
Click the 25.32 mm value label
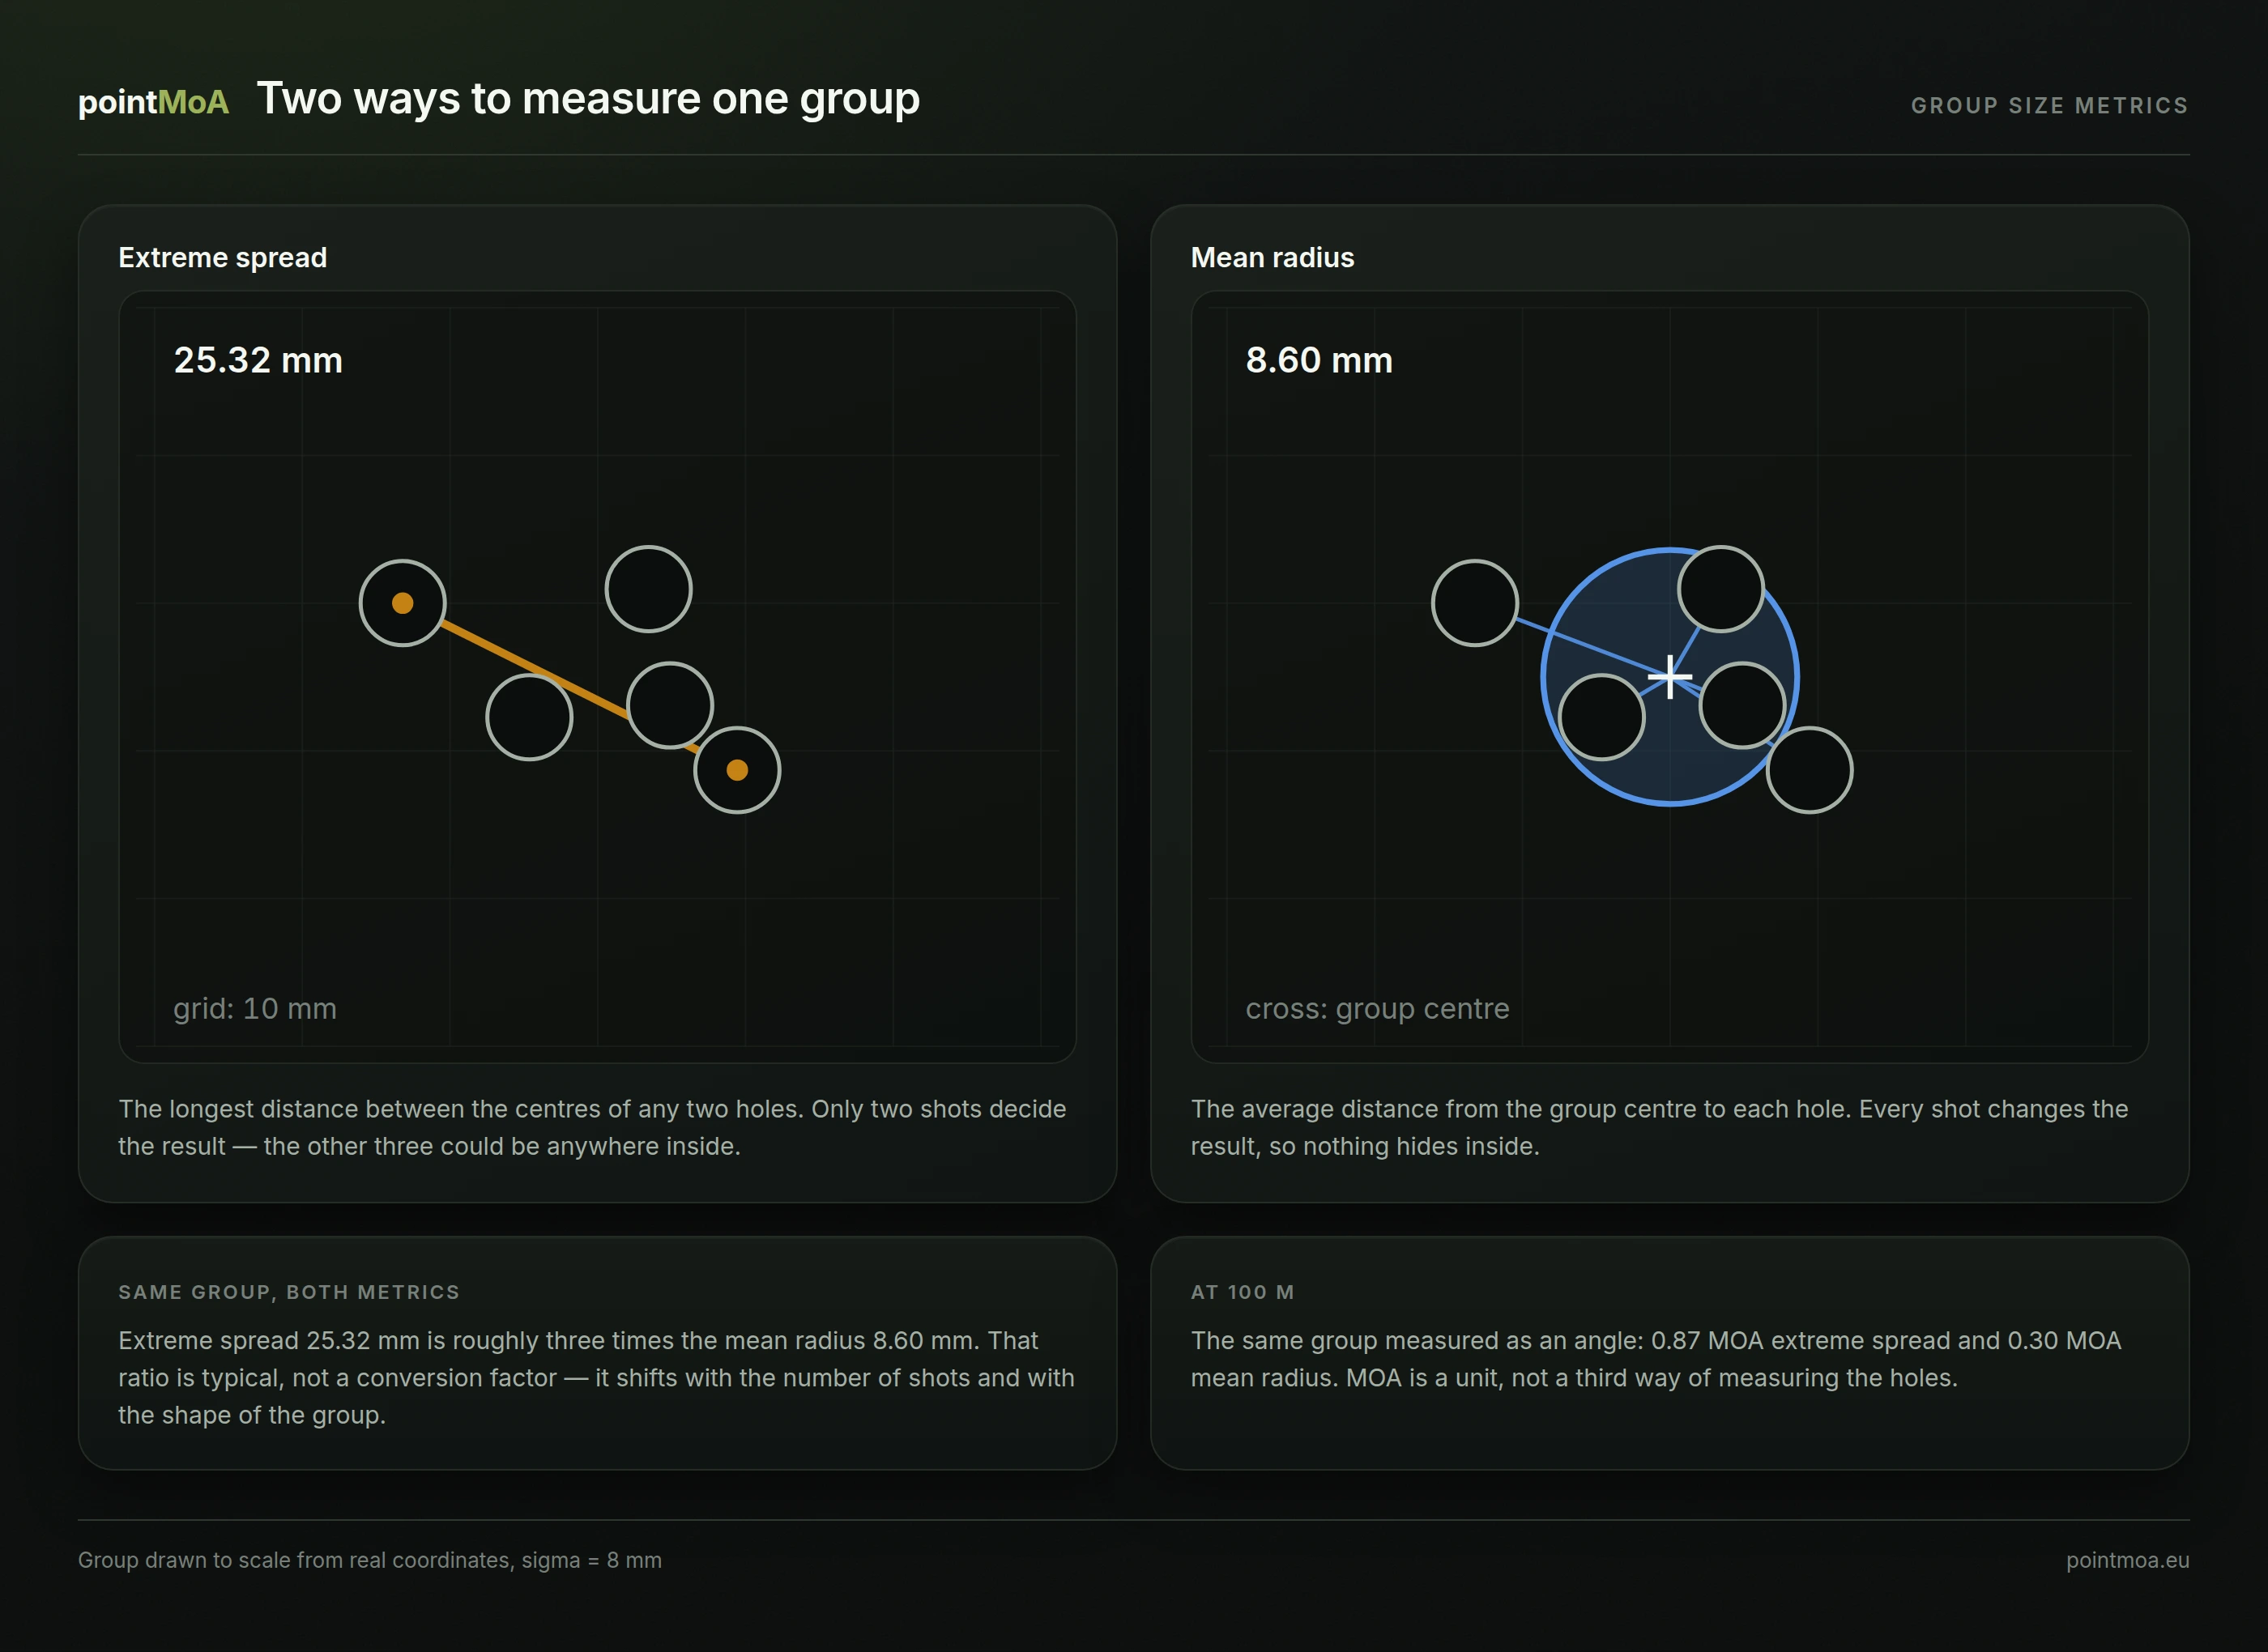[x=258, y=360]
